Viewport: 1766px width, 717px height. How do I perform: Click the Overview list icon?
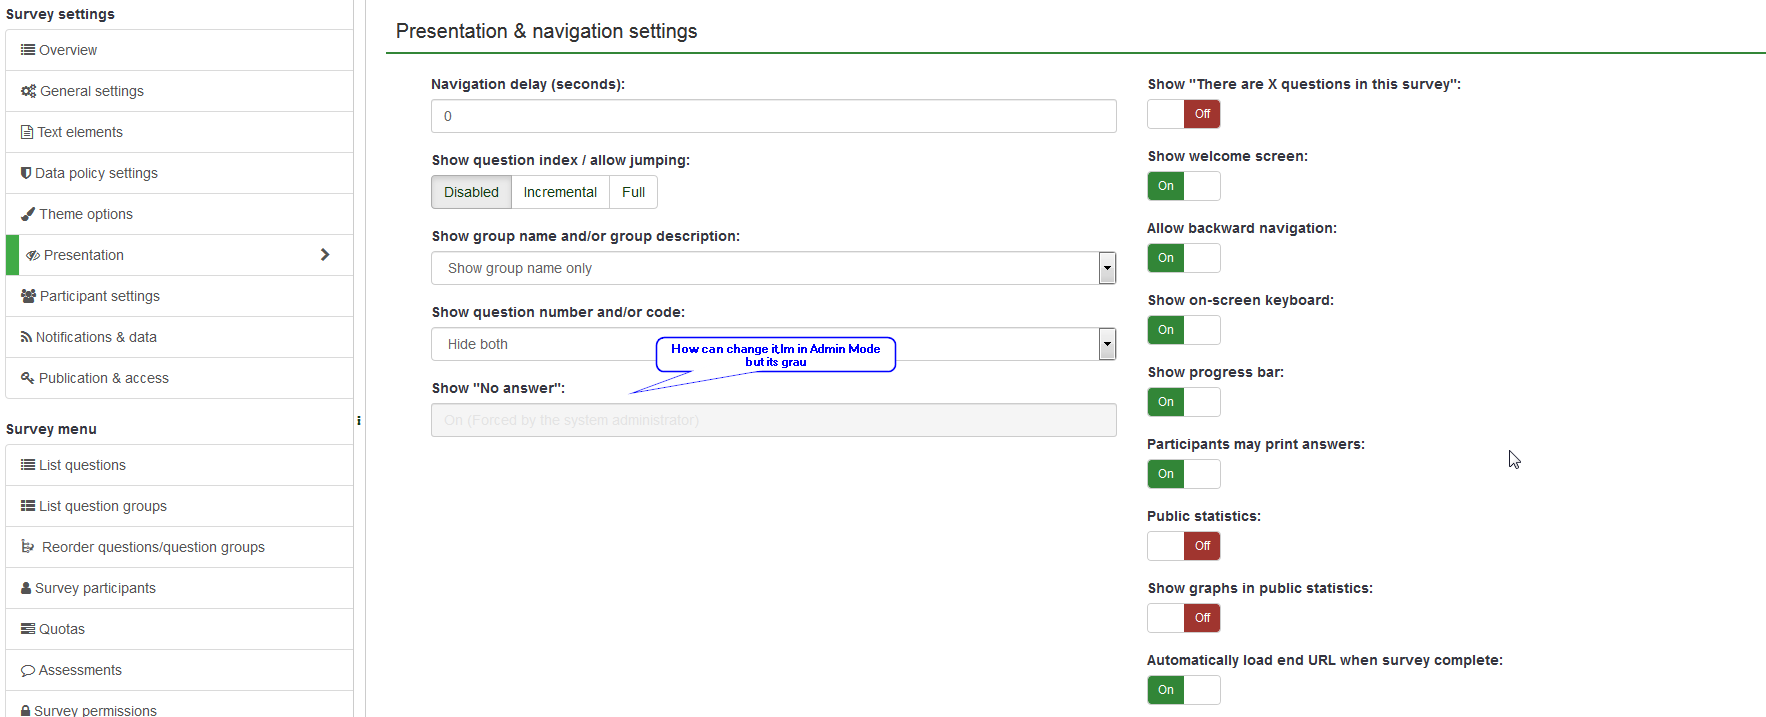pyautogui.click(x=28, y=50)
